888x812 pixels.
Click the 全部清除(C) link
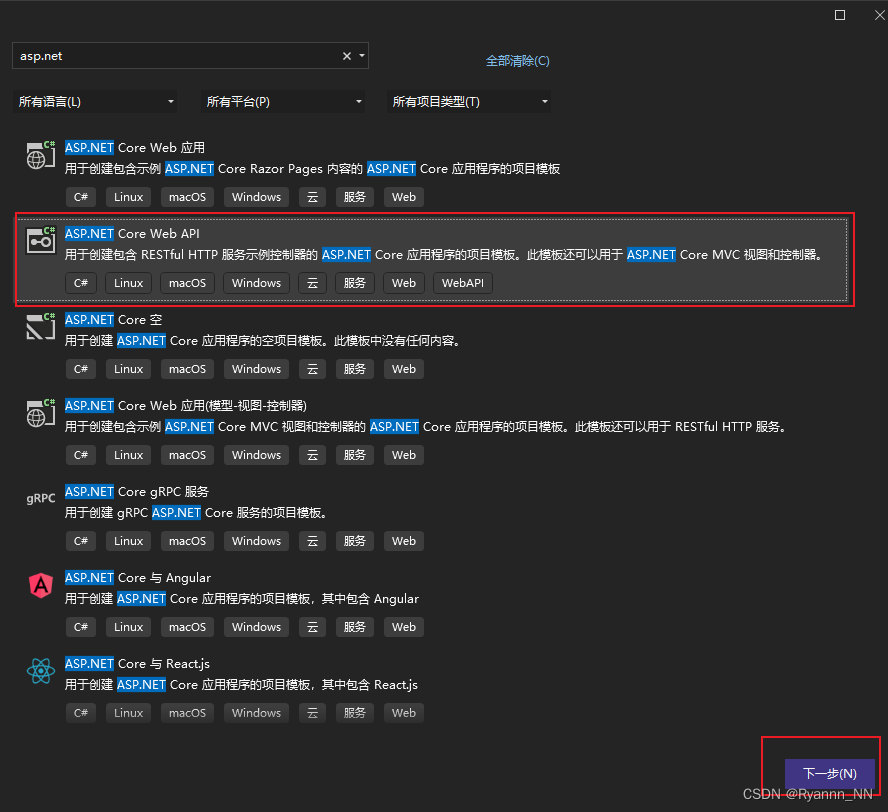pyautogui.click(x=518, y=61)
